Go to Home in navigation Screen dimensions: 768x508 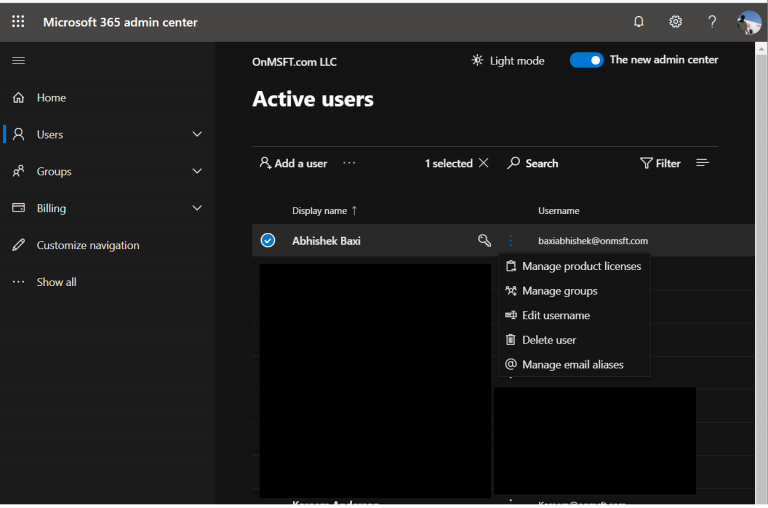[x=51, y=97]
